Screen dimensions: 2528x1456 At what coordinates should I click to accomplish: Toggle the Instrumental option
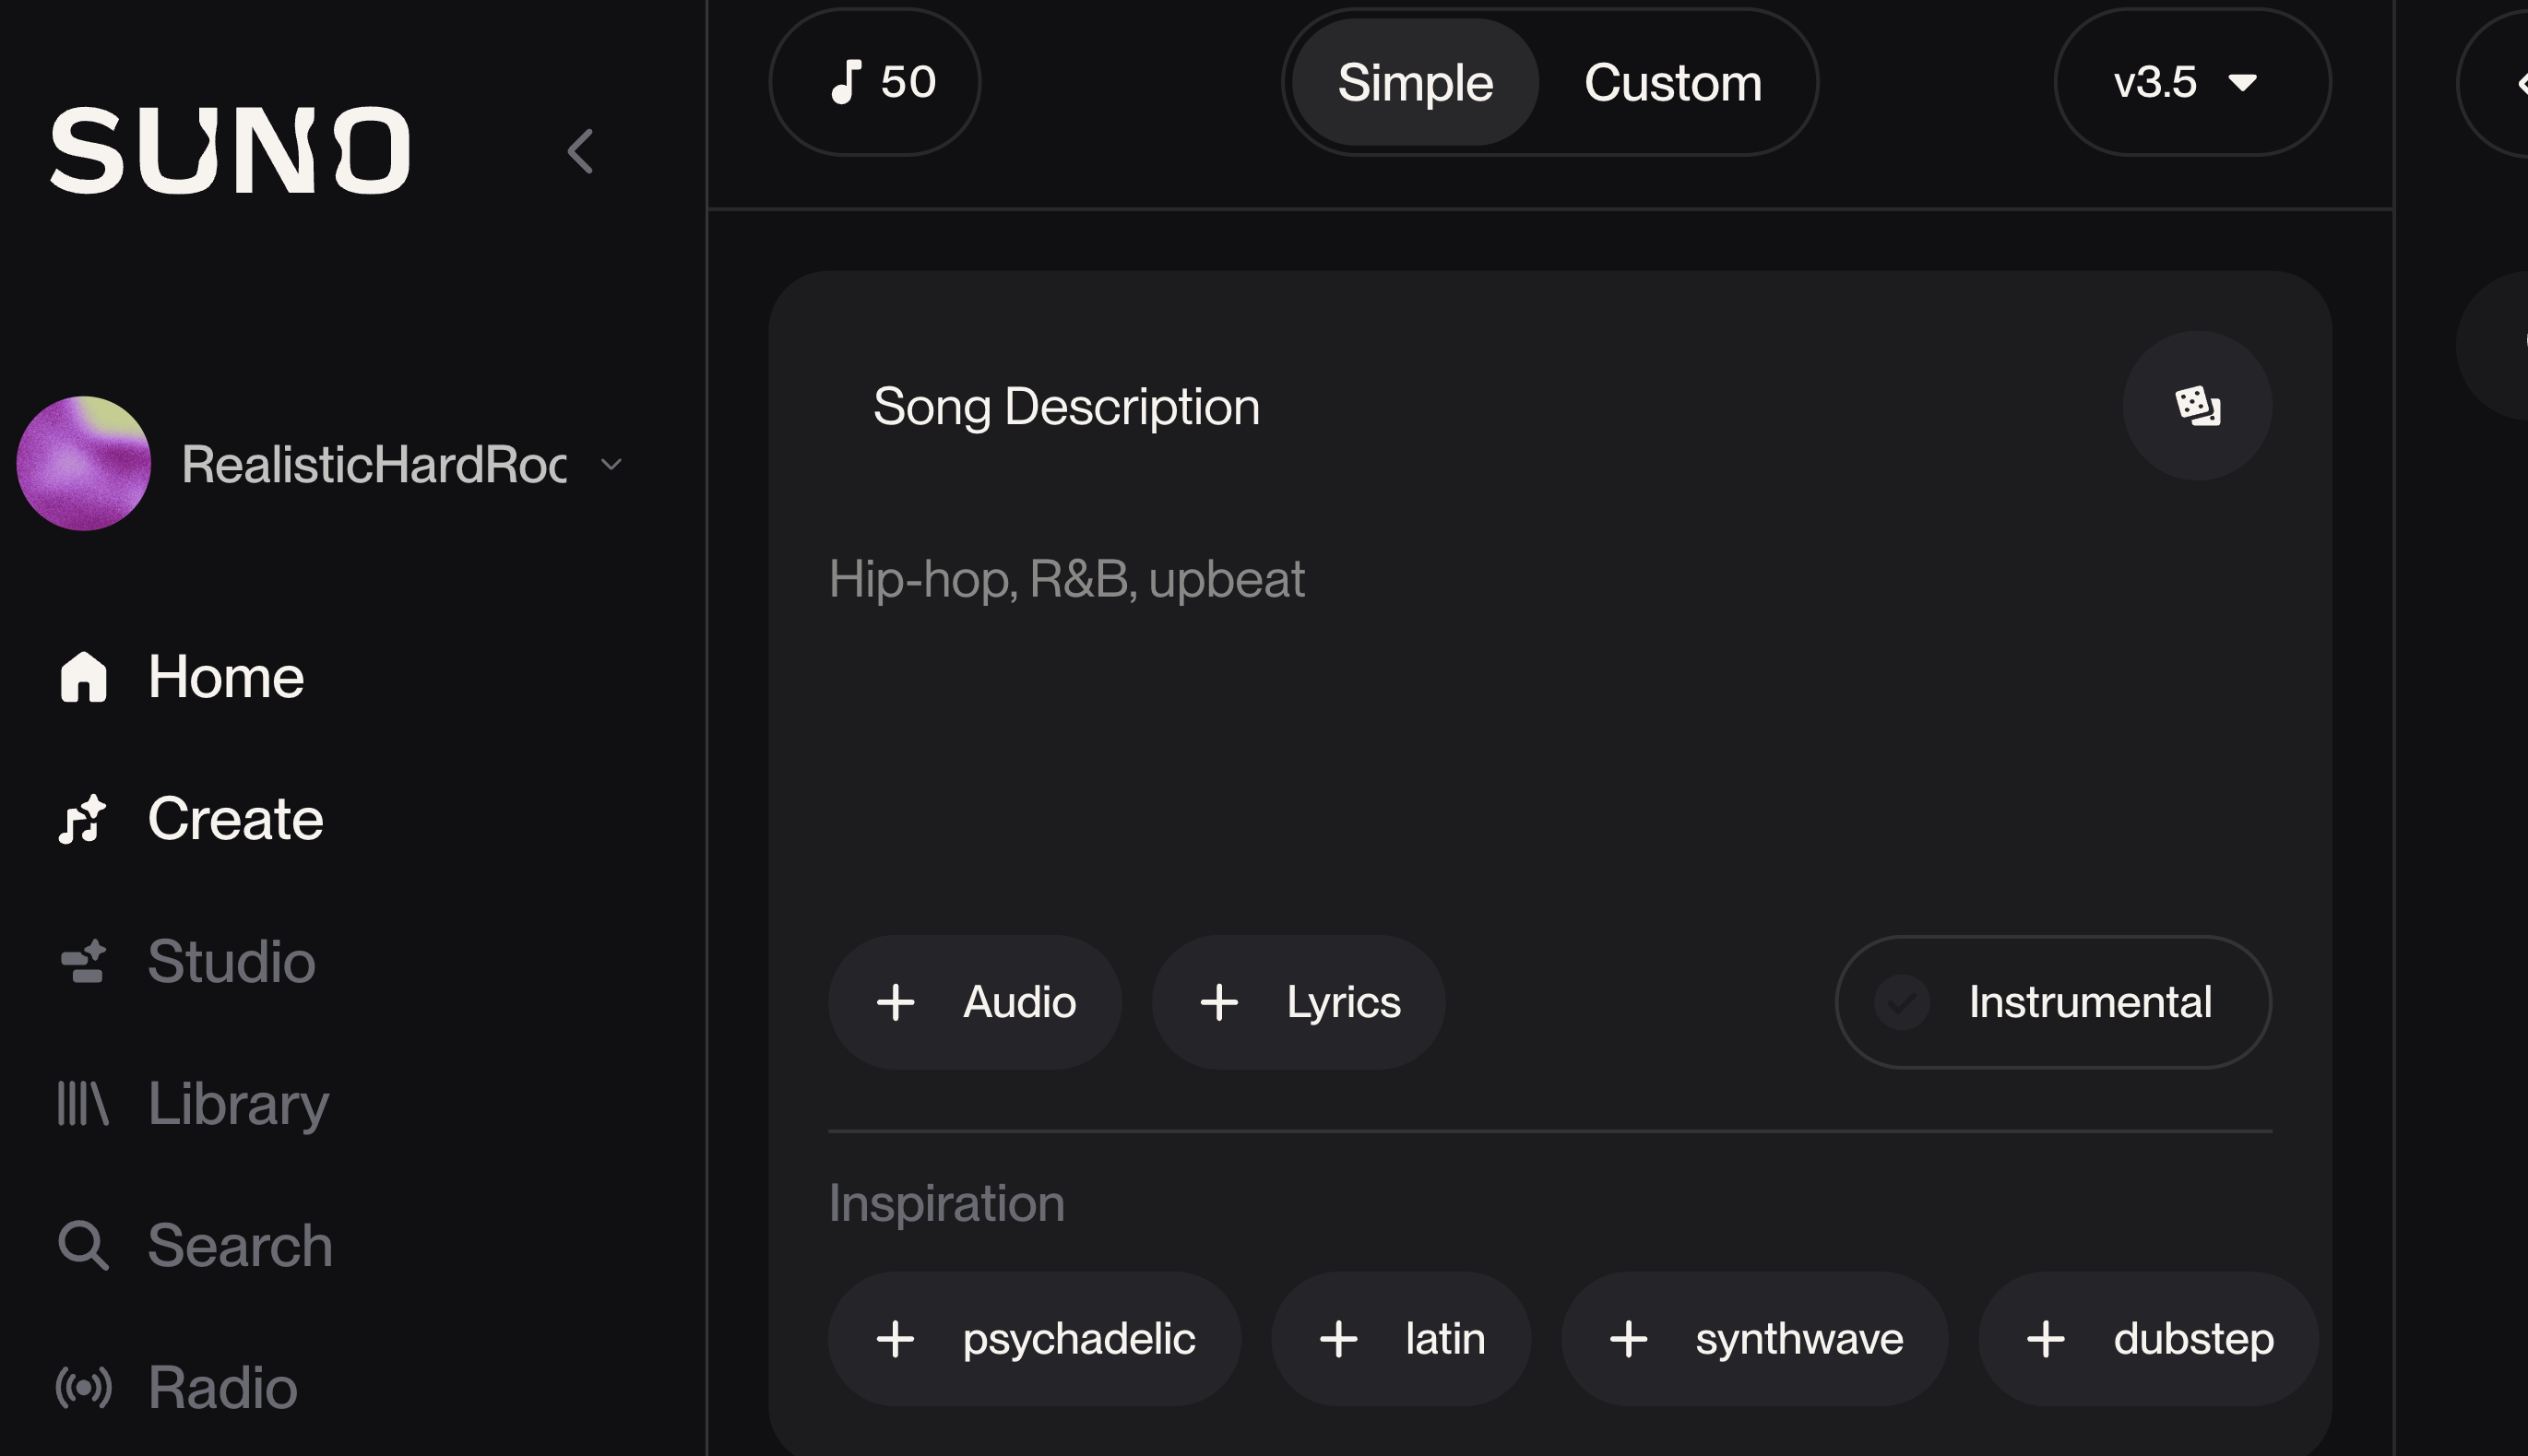point(2052,1002)
